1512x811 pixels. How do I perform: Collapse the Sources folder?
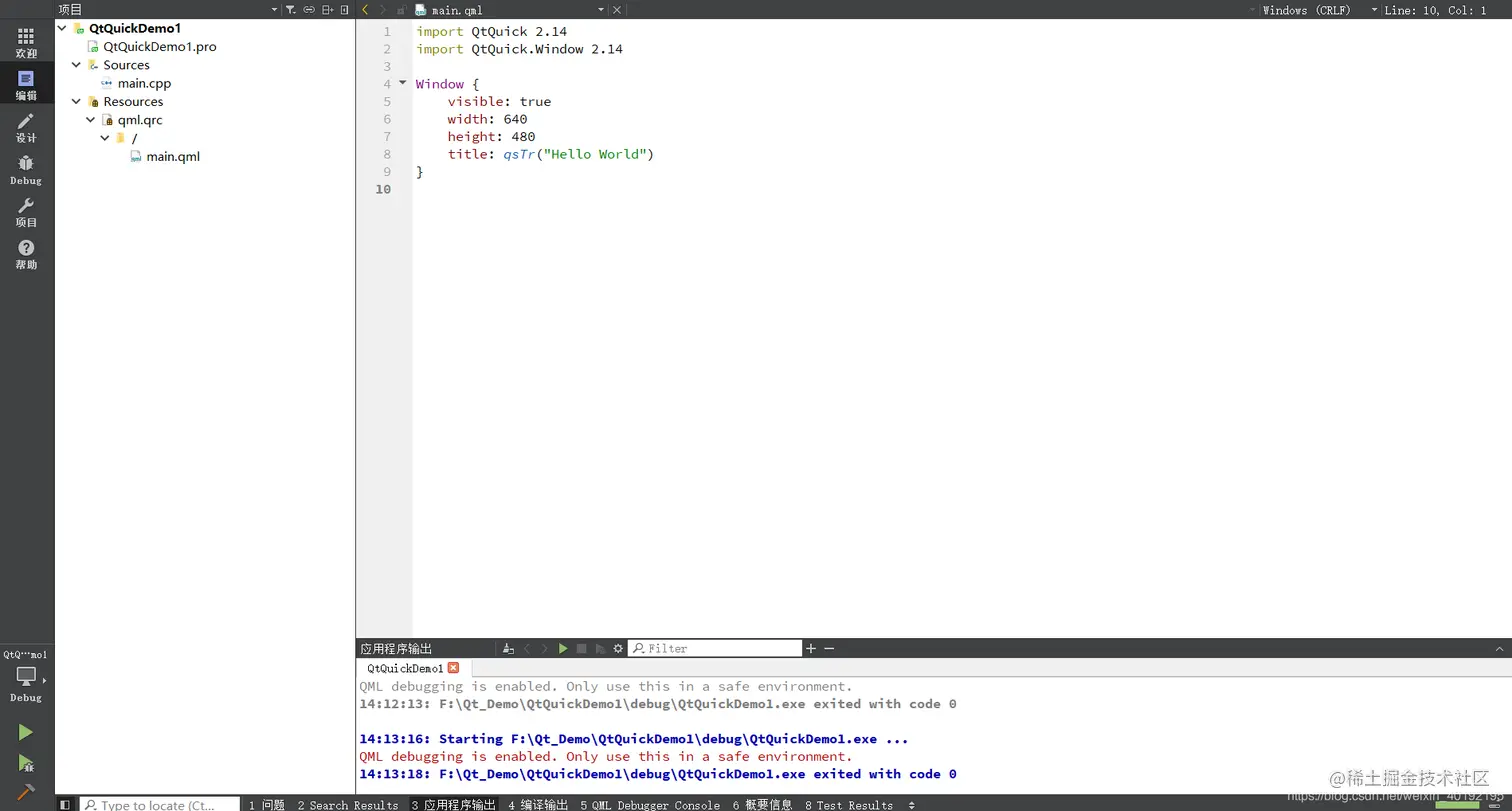pyautogui.click(x=77, y=65)
